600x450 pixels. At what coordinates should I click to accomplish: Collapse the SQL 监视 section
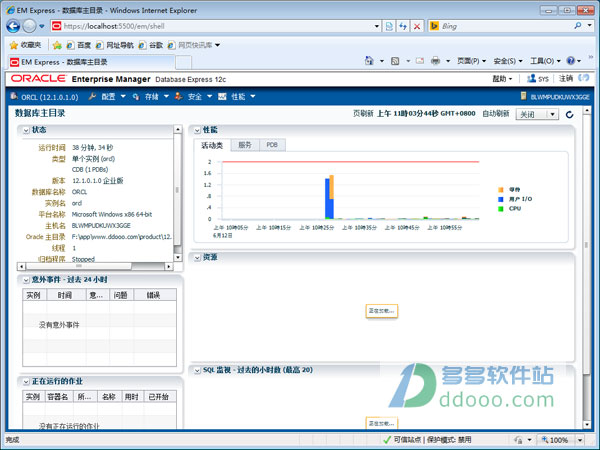click(x=197, y=370)
